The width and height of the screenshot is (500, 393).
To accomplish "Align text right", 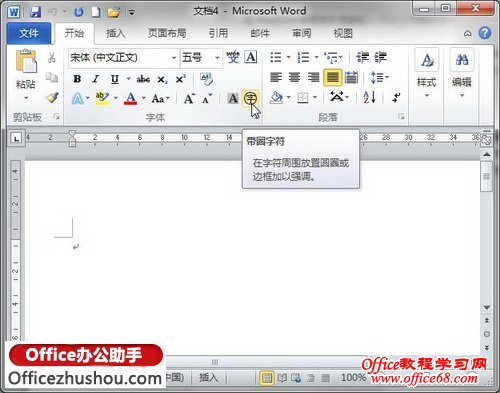I will pos(313,77).
